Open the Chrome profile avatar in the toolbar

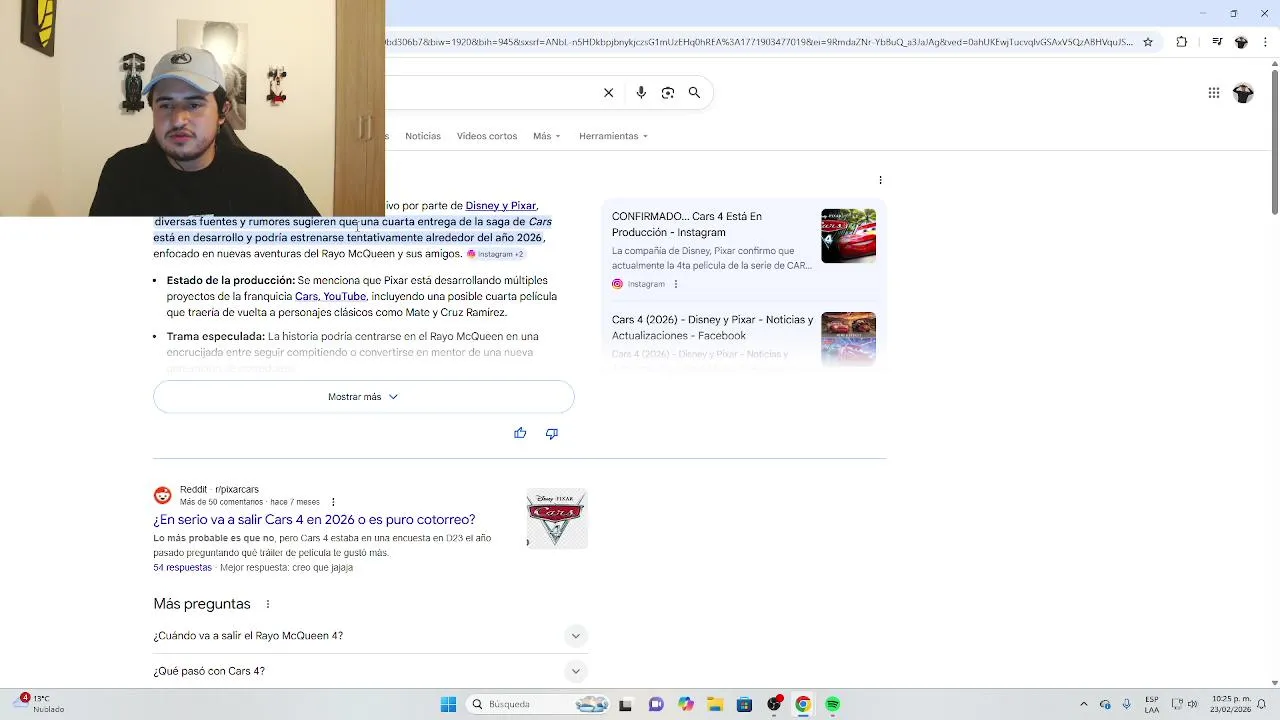click(x=1241, y=42)
